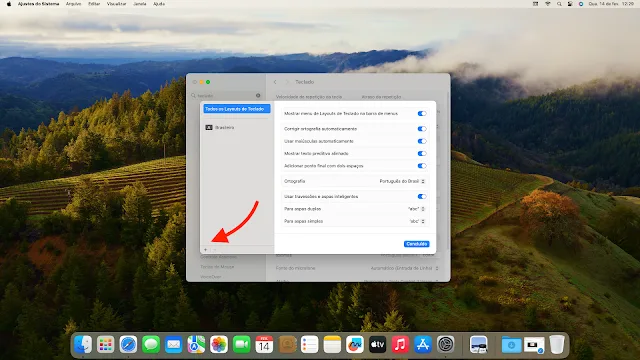Open Downloads folder in the Dock

pyautogui.click(x=511, y=345)
